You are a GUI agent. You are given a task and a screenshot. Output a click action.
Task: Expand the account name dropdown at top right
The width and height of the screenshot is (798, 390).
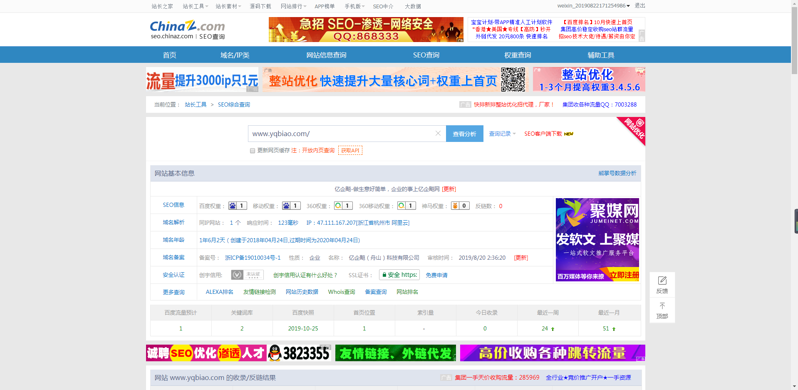click(x=593, y=6)
